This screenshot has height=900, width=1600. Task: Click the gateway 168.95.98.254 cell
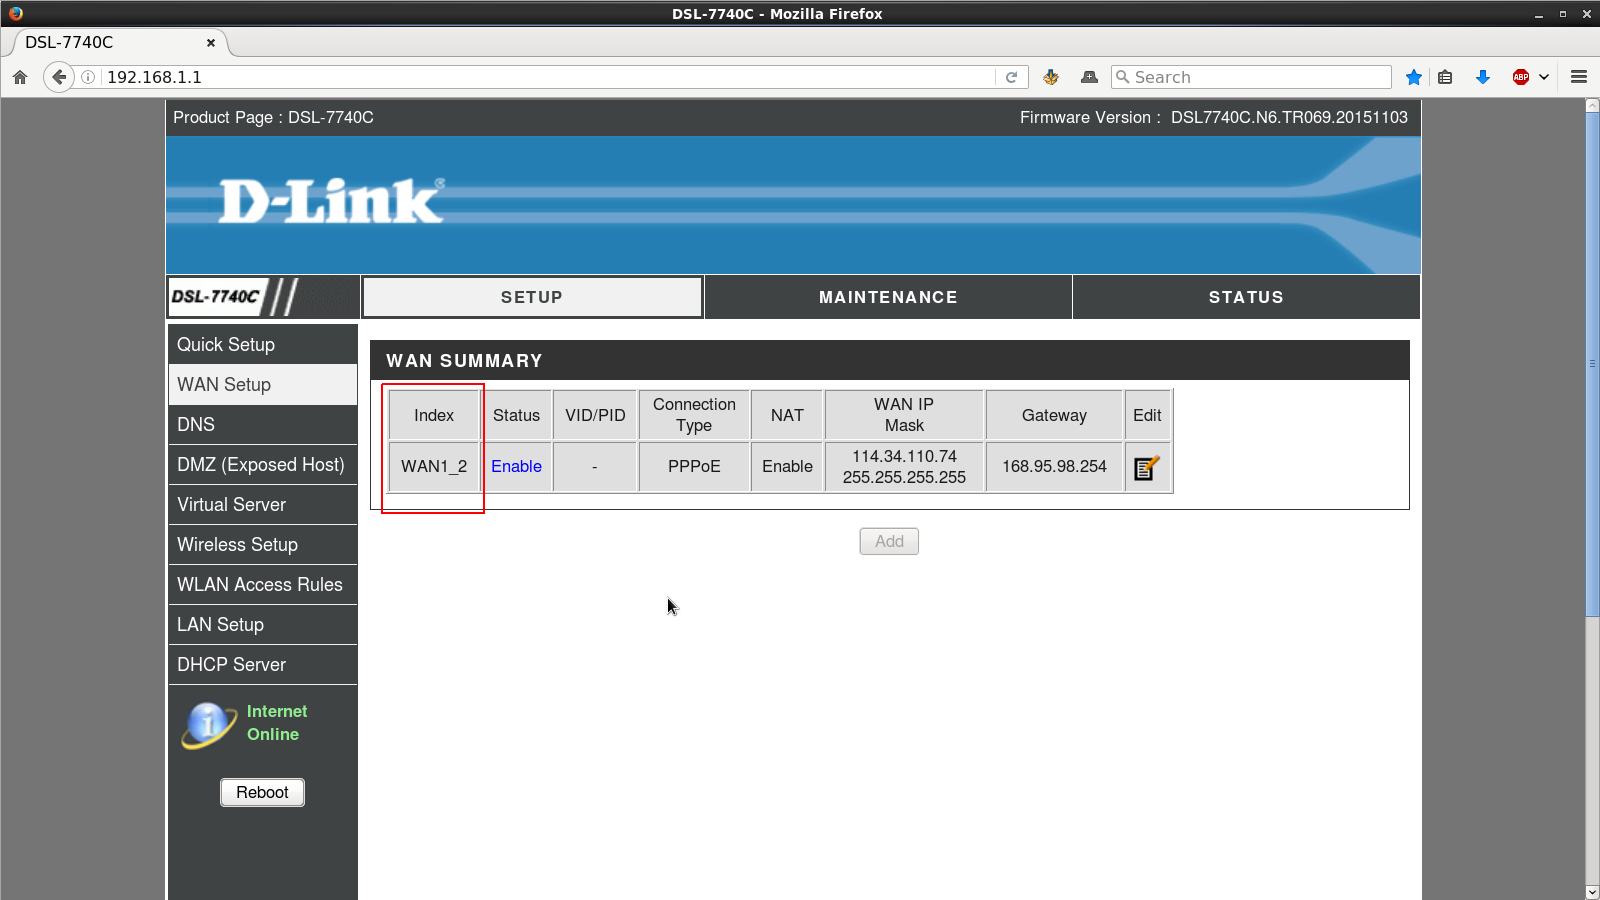[x=1054, y=466]
